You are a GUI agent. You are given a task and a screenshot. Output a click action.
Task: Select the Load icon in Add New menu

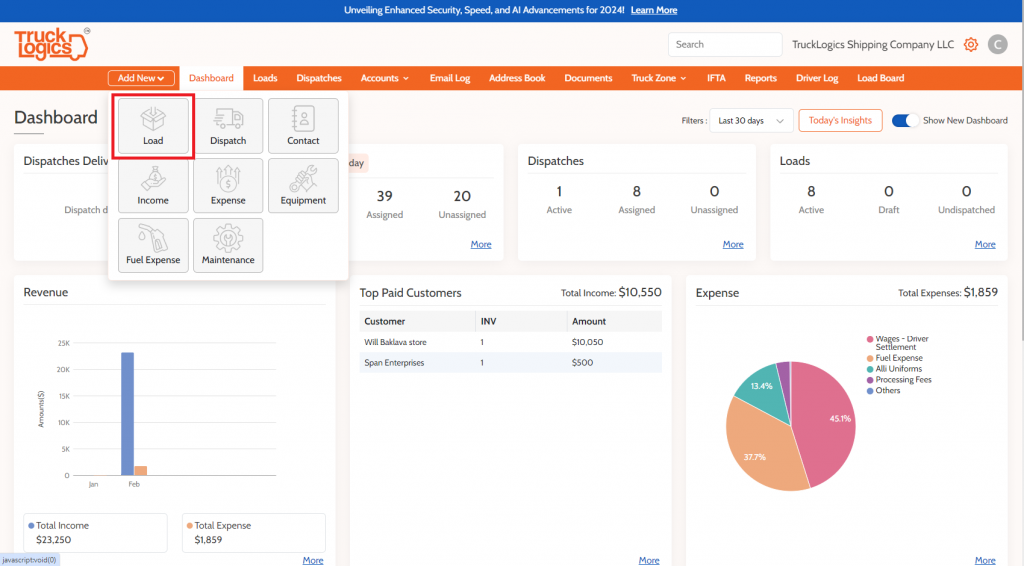153,126
